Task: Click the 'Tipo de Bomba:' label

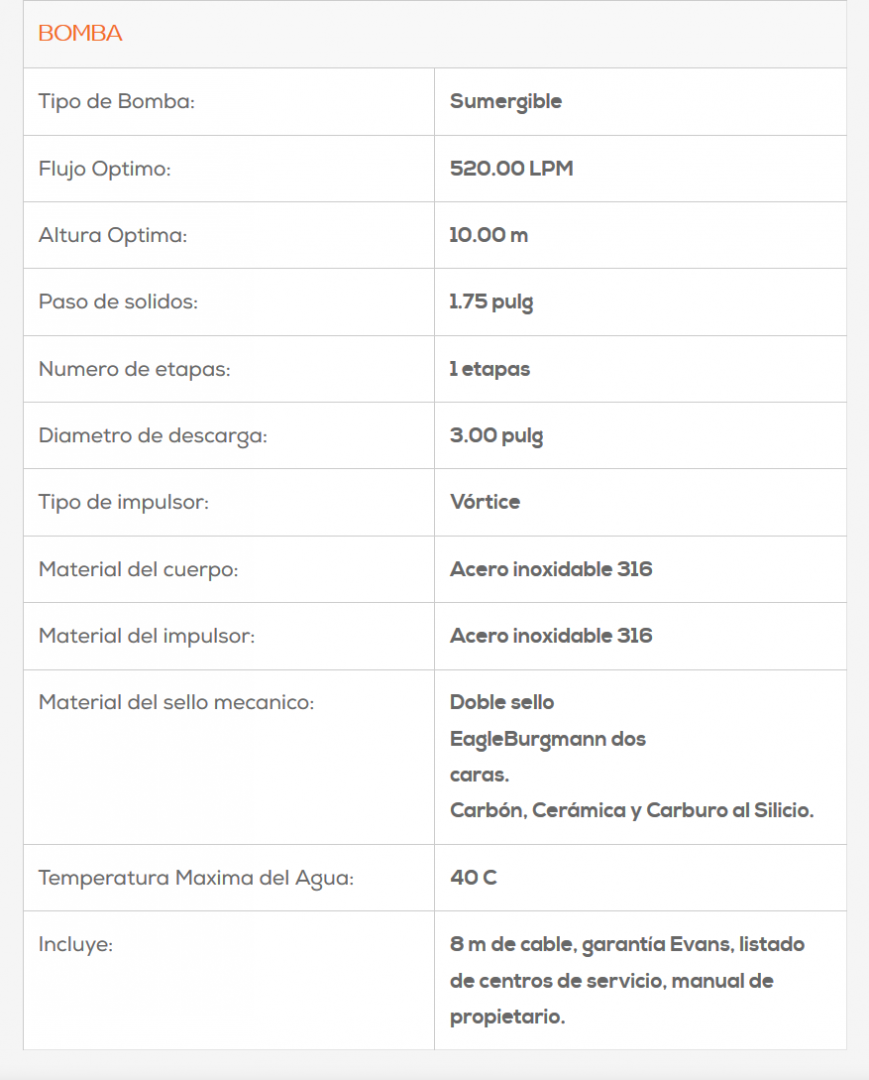Action: coord(116,102)
